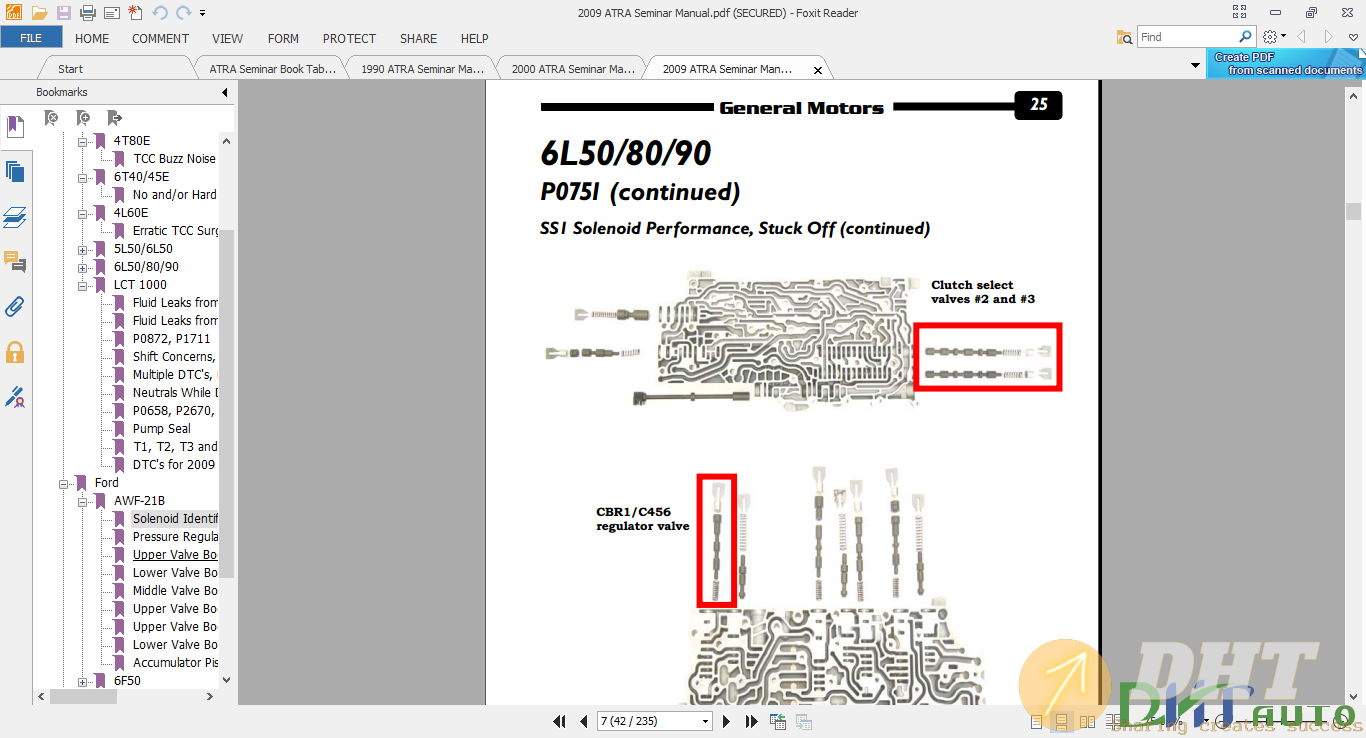Select the TCC Buzz Noise bookmark
1366x738 pixels.
[x=174, y=158]
